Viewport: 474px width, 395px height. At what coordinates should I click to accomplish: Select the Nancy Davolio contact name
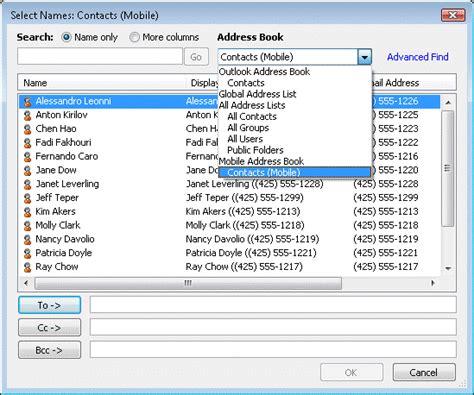click(65, 239)
